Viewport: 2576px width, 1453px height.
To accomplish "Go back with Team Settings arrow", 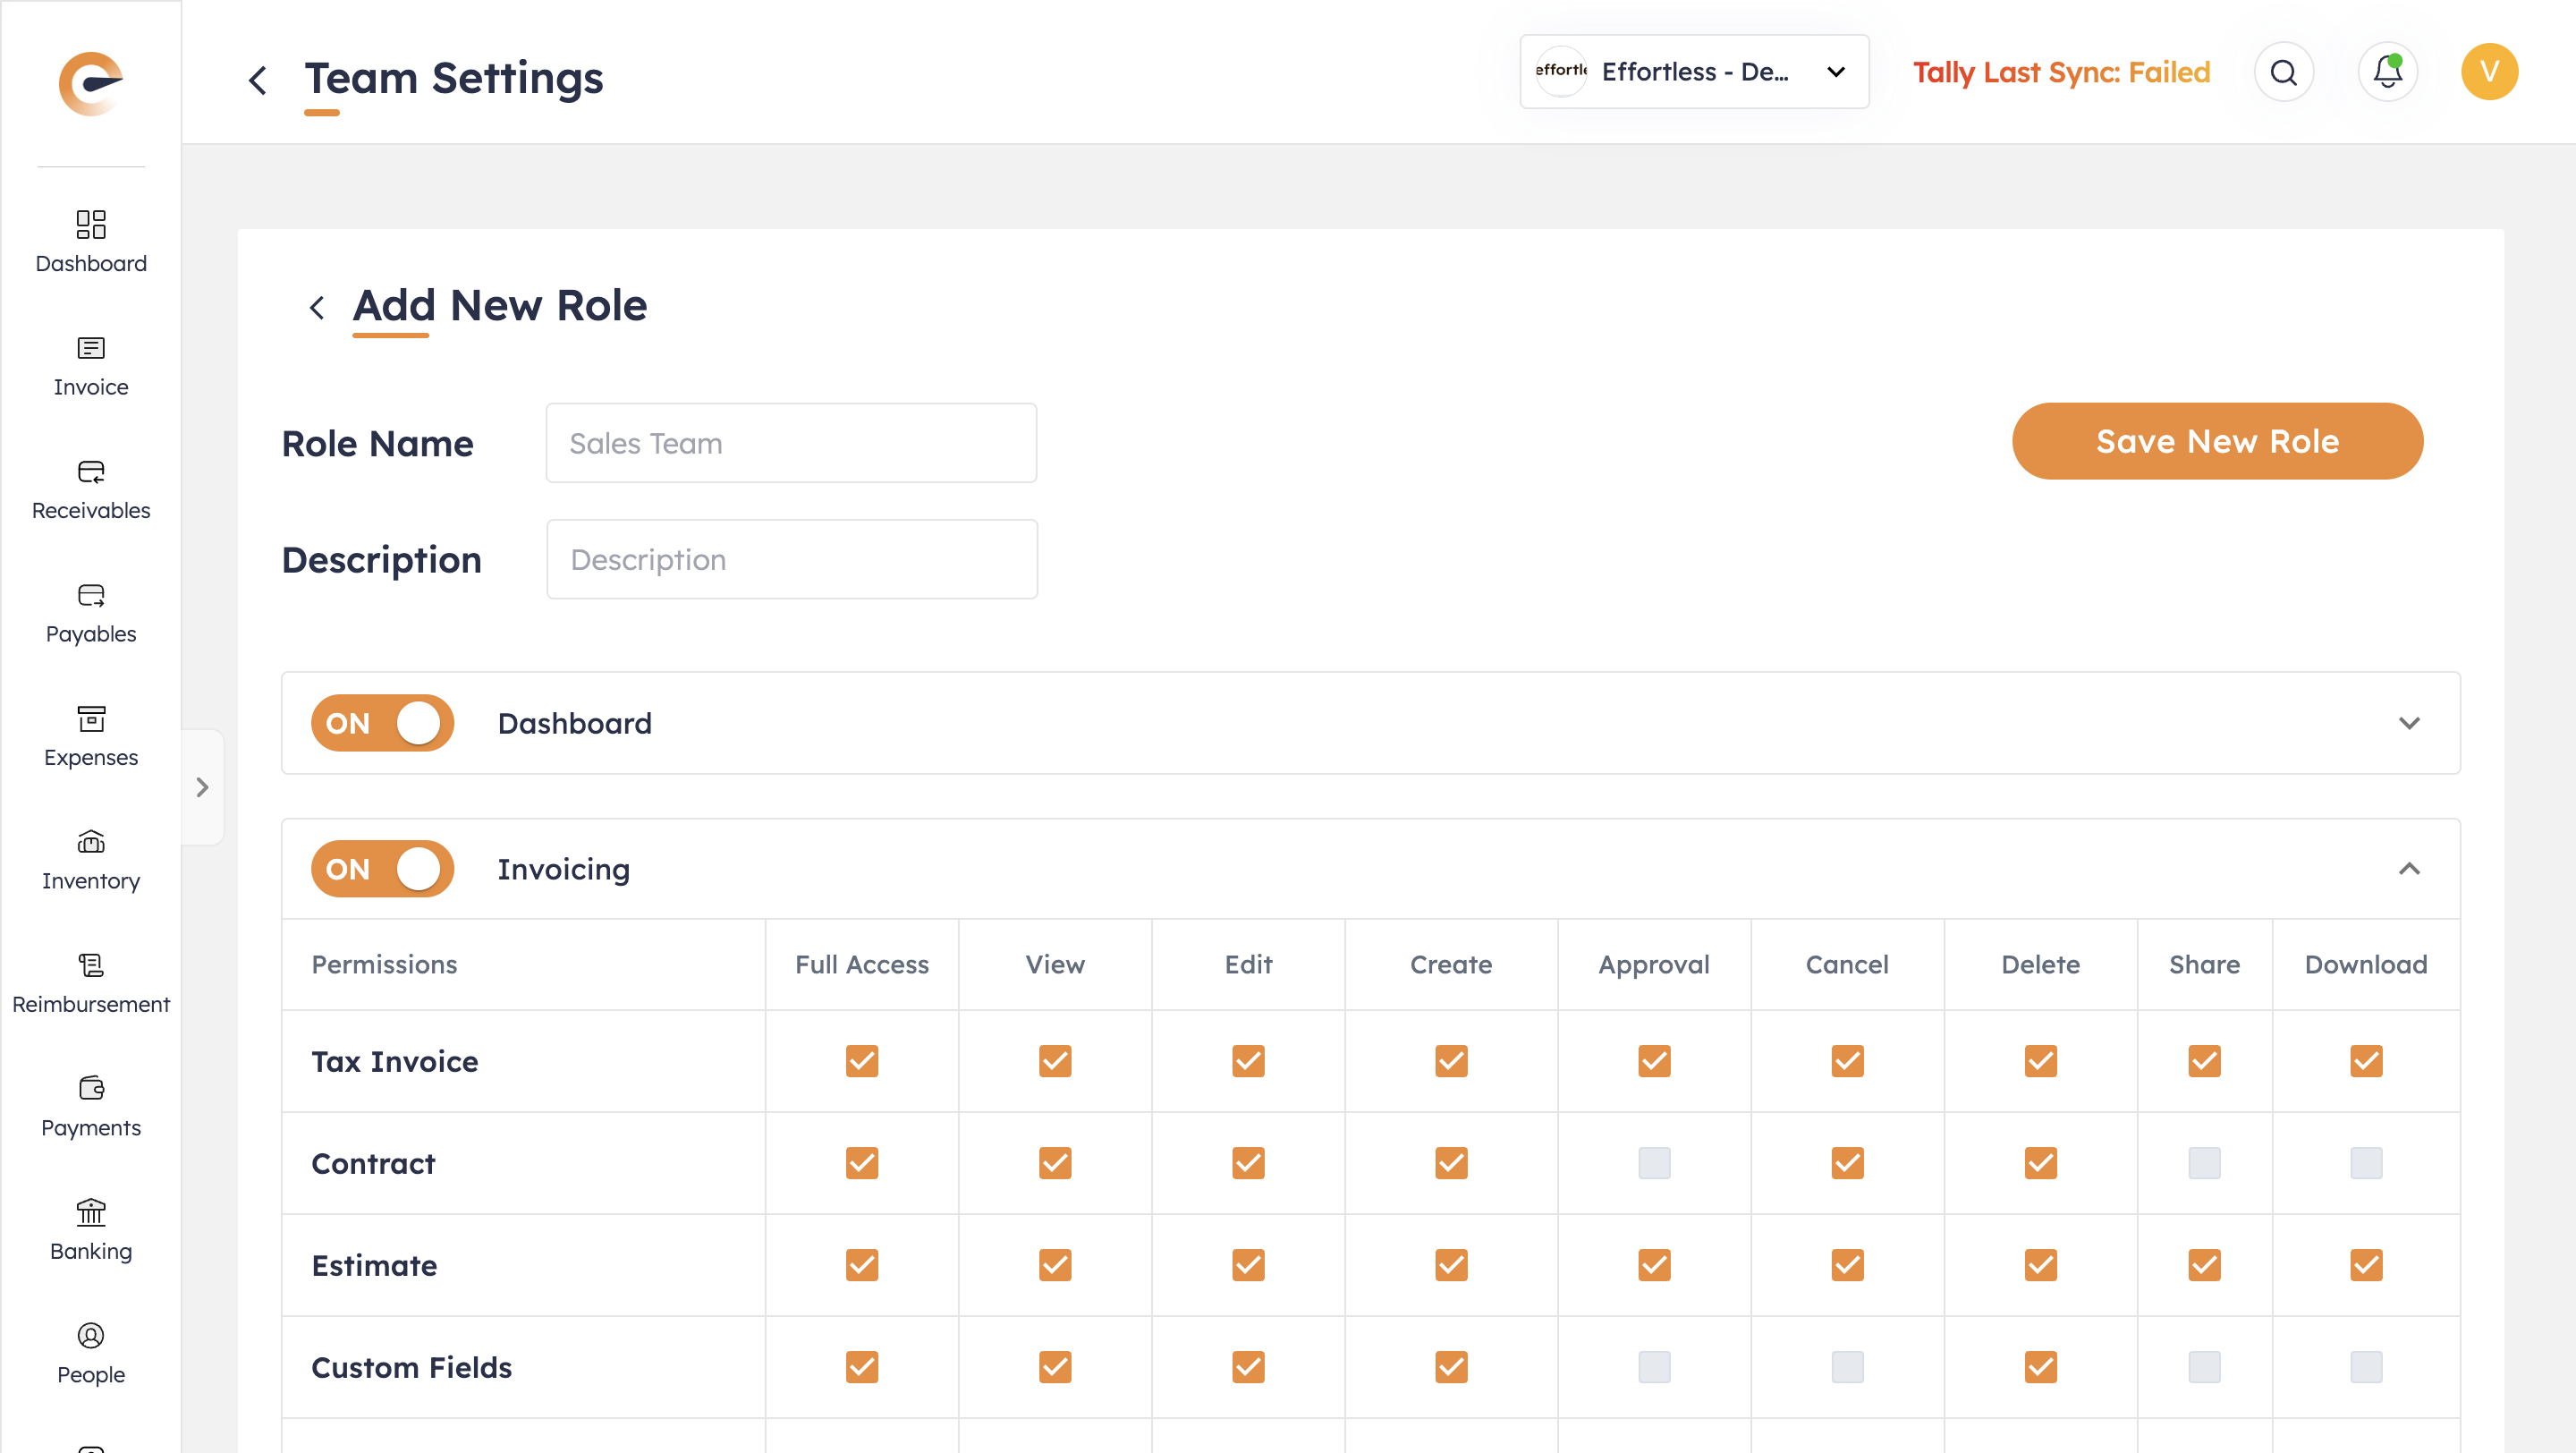I will coord(258,80).
